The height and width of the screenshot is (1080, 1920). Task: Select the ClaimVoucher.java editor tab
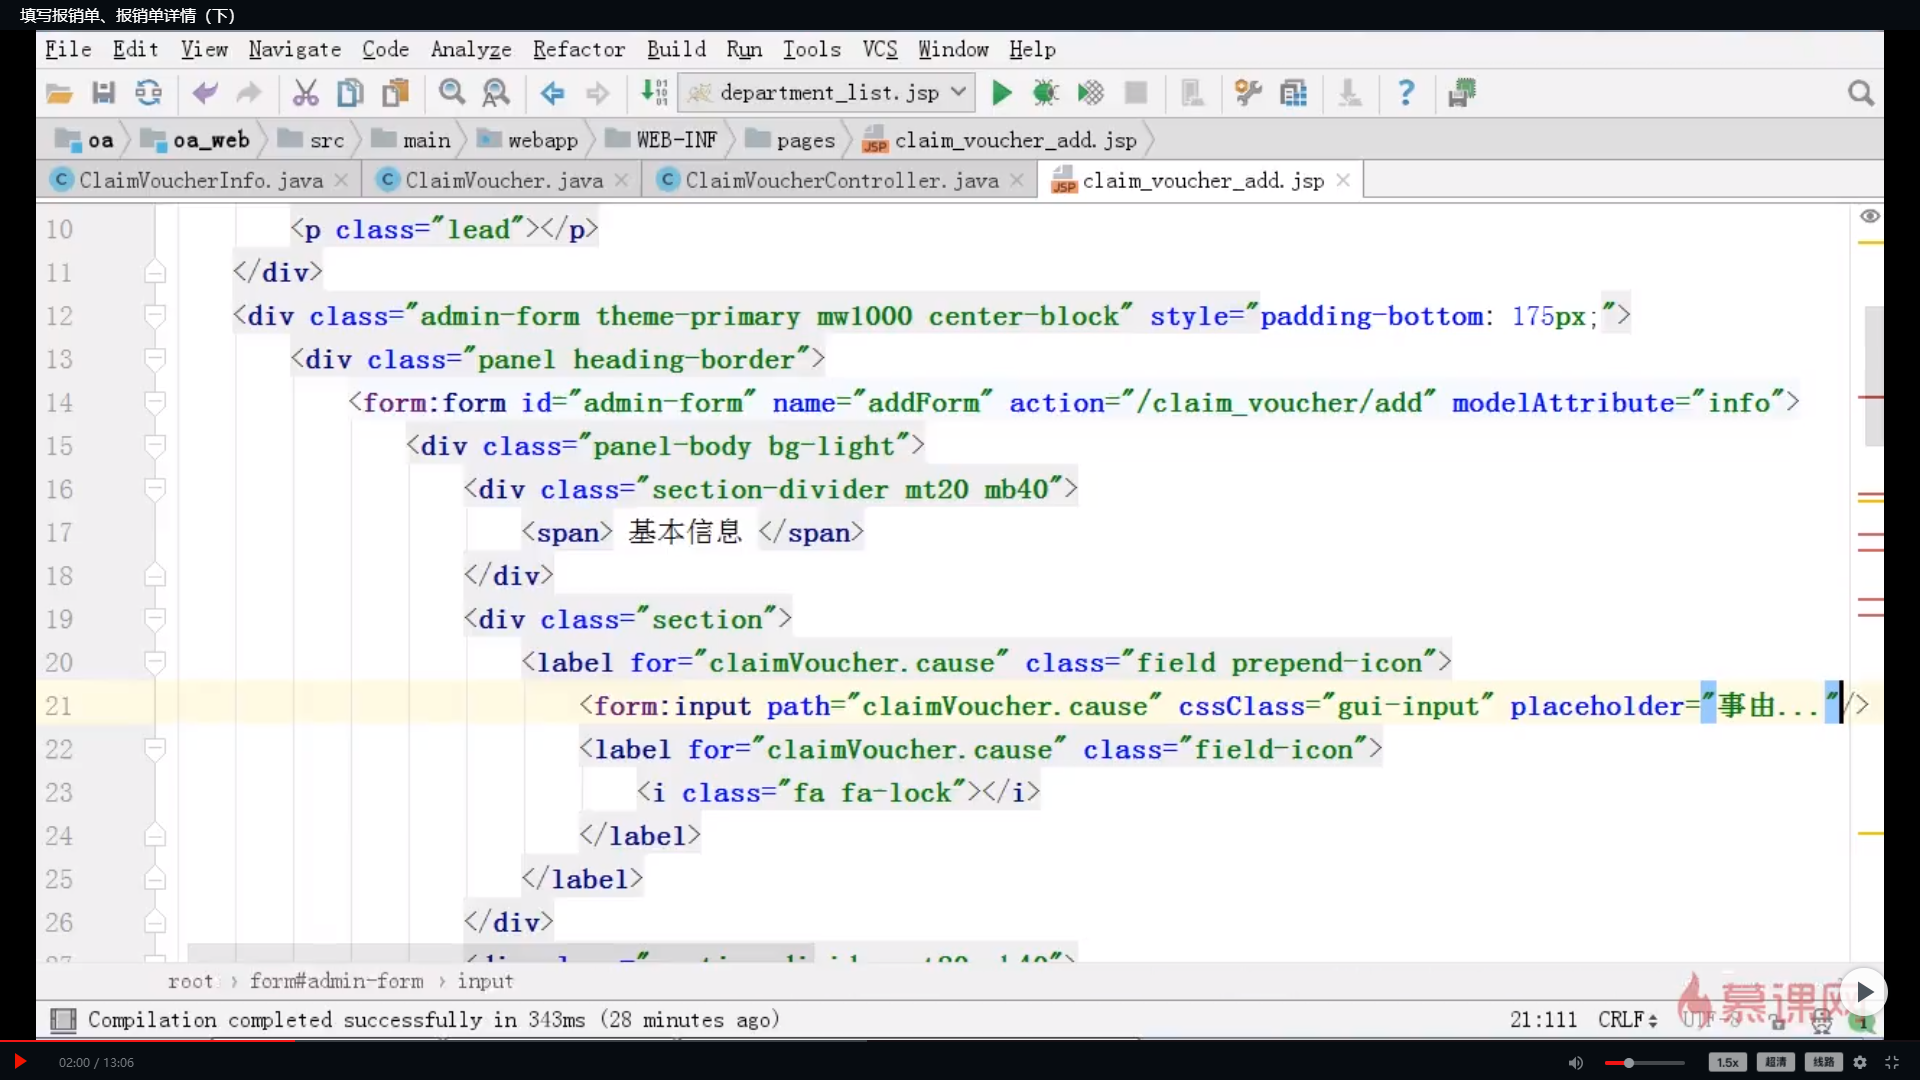click(x=503, y=180)
